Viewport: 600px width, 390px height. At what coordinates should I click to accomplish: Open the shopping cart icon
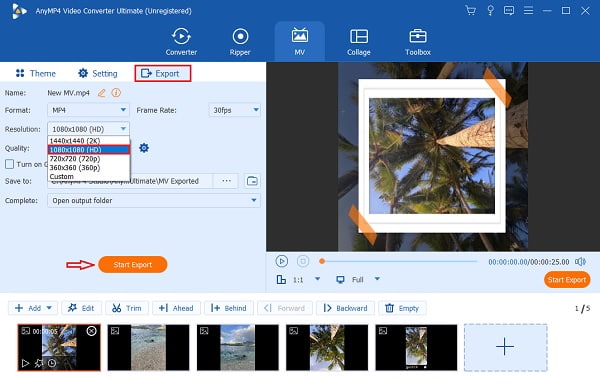[x=470, y=10]
